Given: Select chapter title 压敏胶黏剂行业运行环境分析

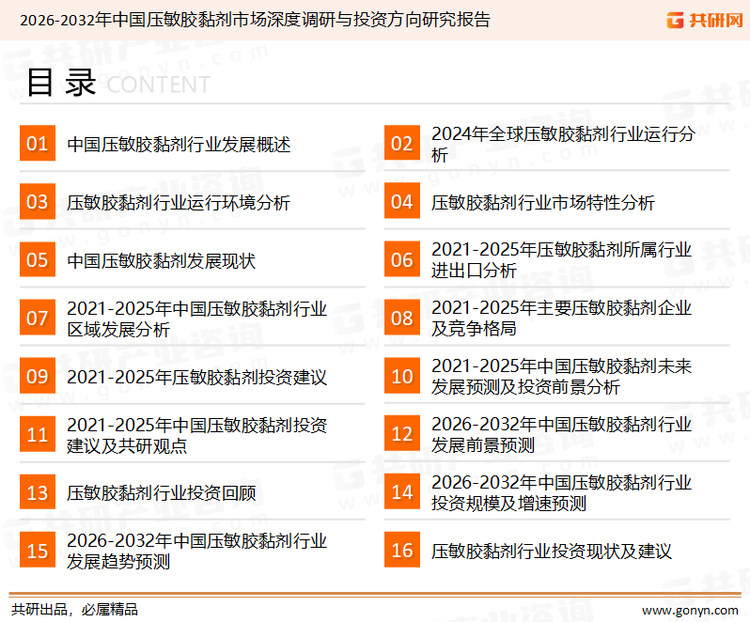Looking at the screenshot, I should tap(178, 202).
